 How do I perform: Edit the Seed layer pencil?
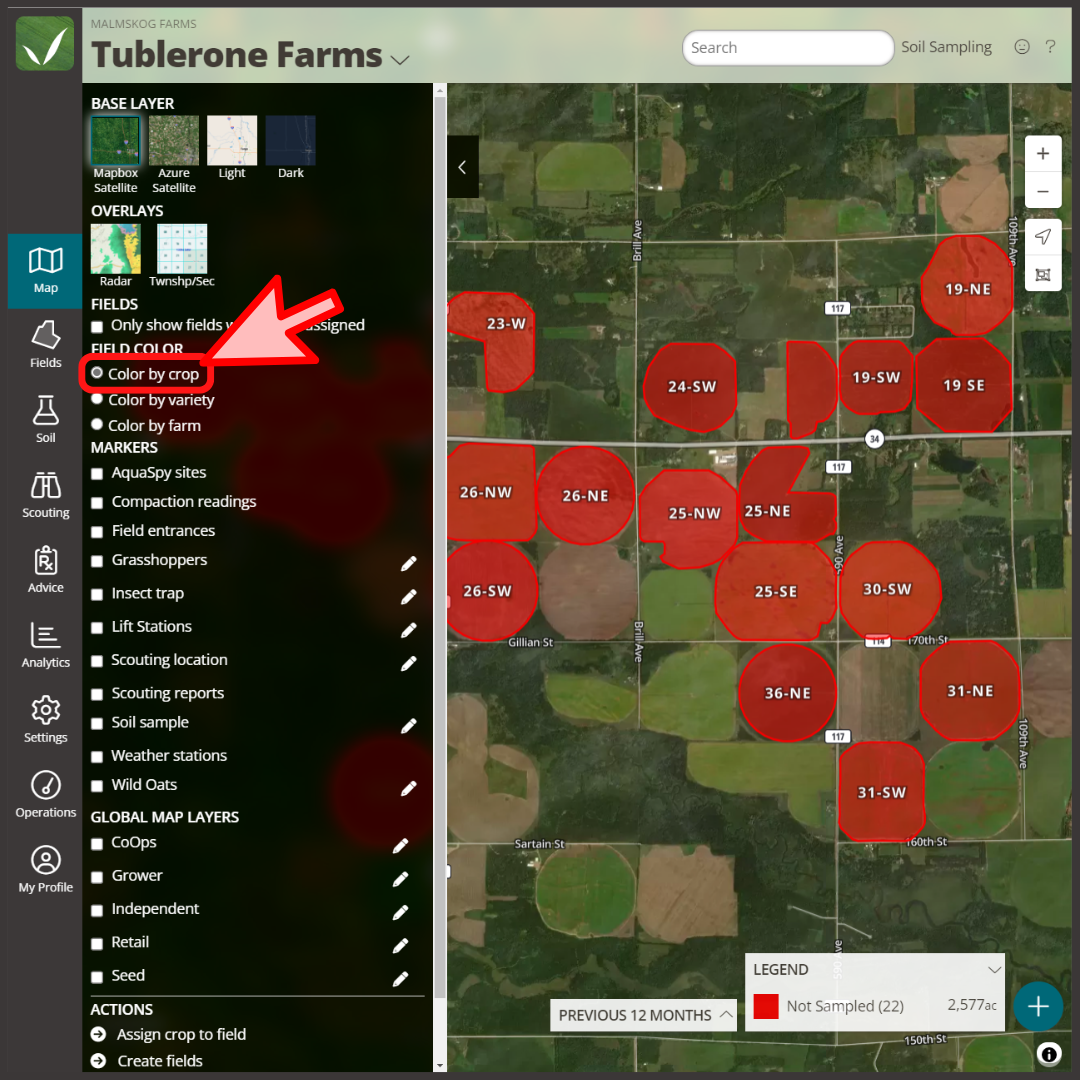(400, 979)
